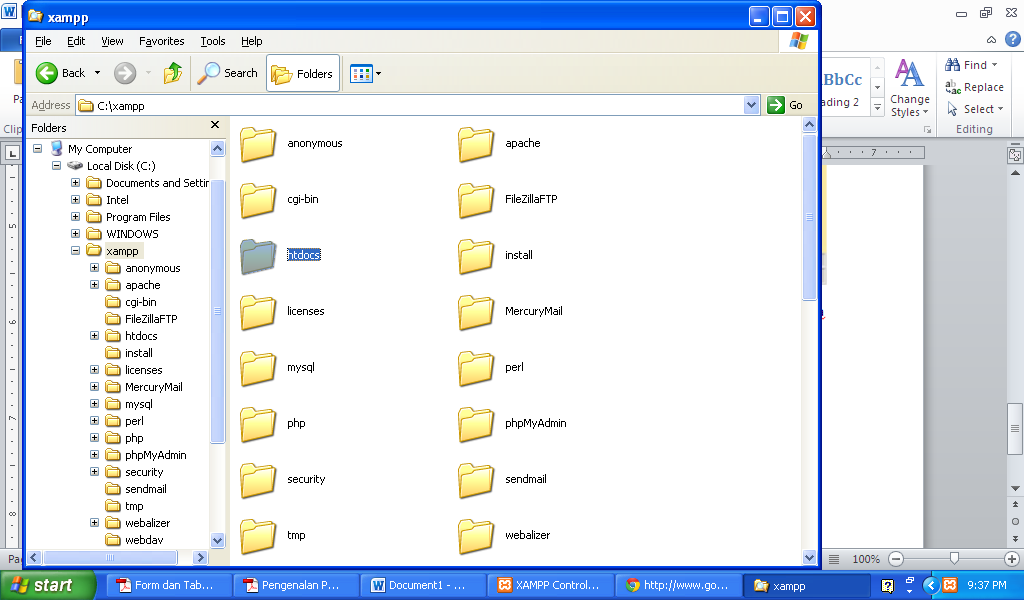This screenshot has width=1024, height=600.
Task: Open the Favorites menu
Action: coord(161,41)
